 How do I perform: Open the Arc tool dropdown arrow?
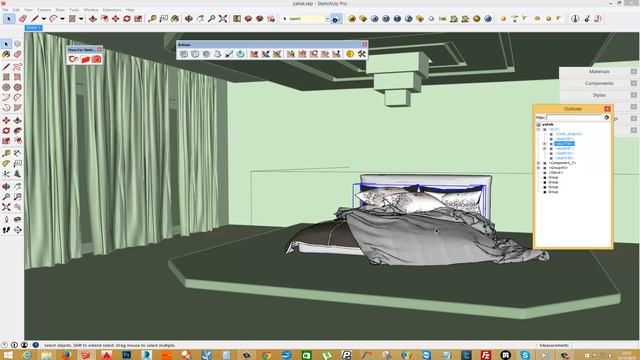(62, 19)
